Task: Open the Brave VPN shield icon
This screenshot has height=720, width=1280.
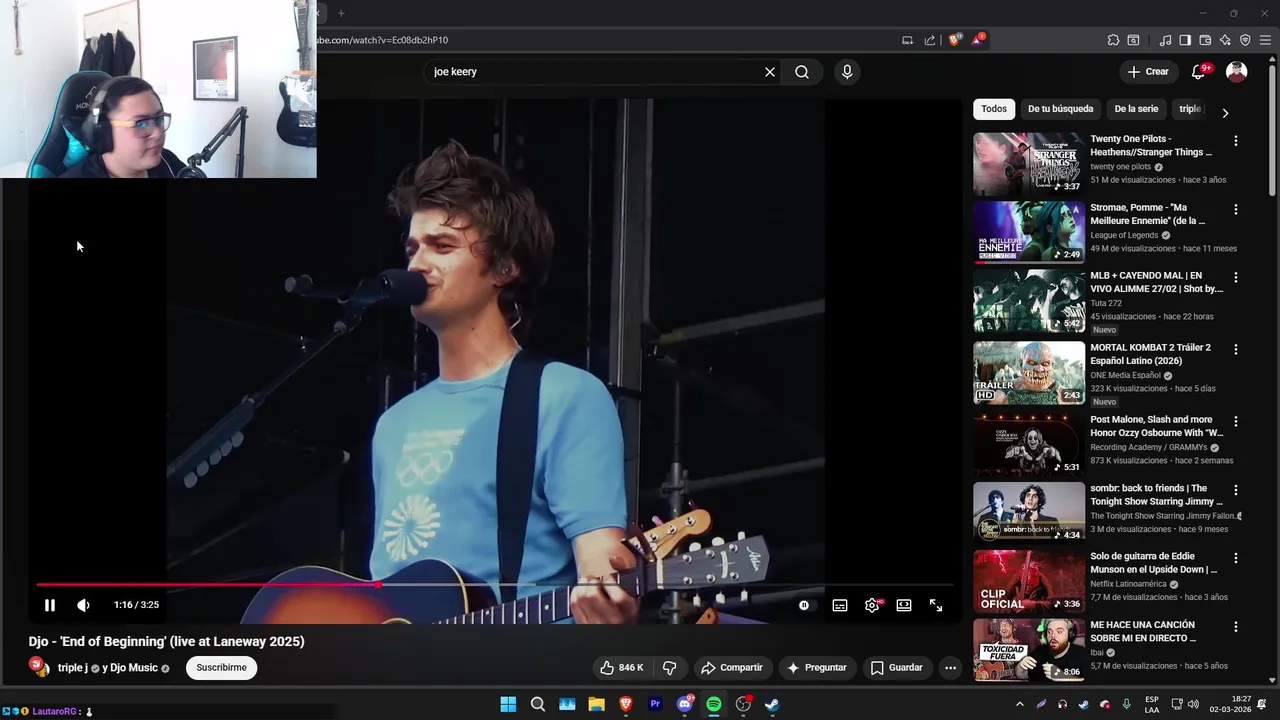Action: [x=1245, y=40]
